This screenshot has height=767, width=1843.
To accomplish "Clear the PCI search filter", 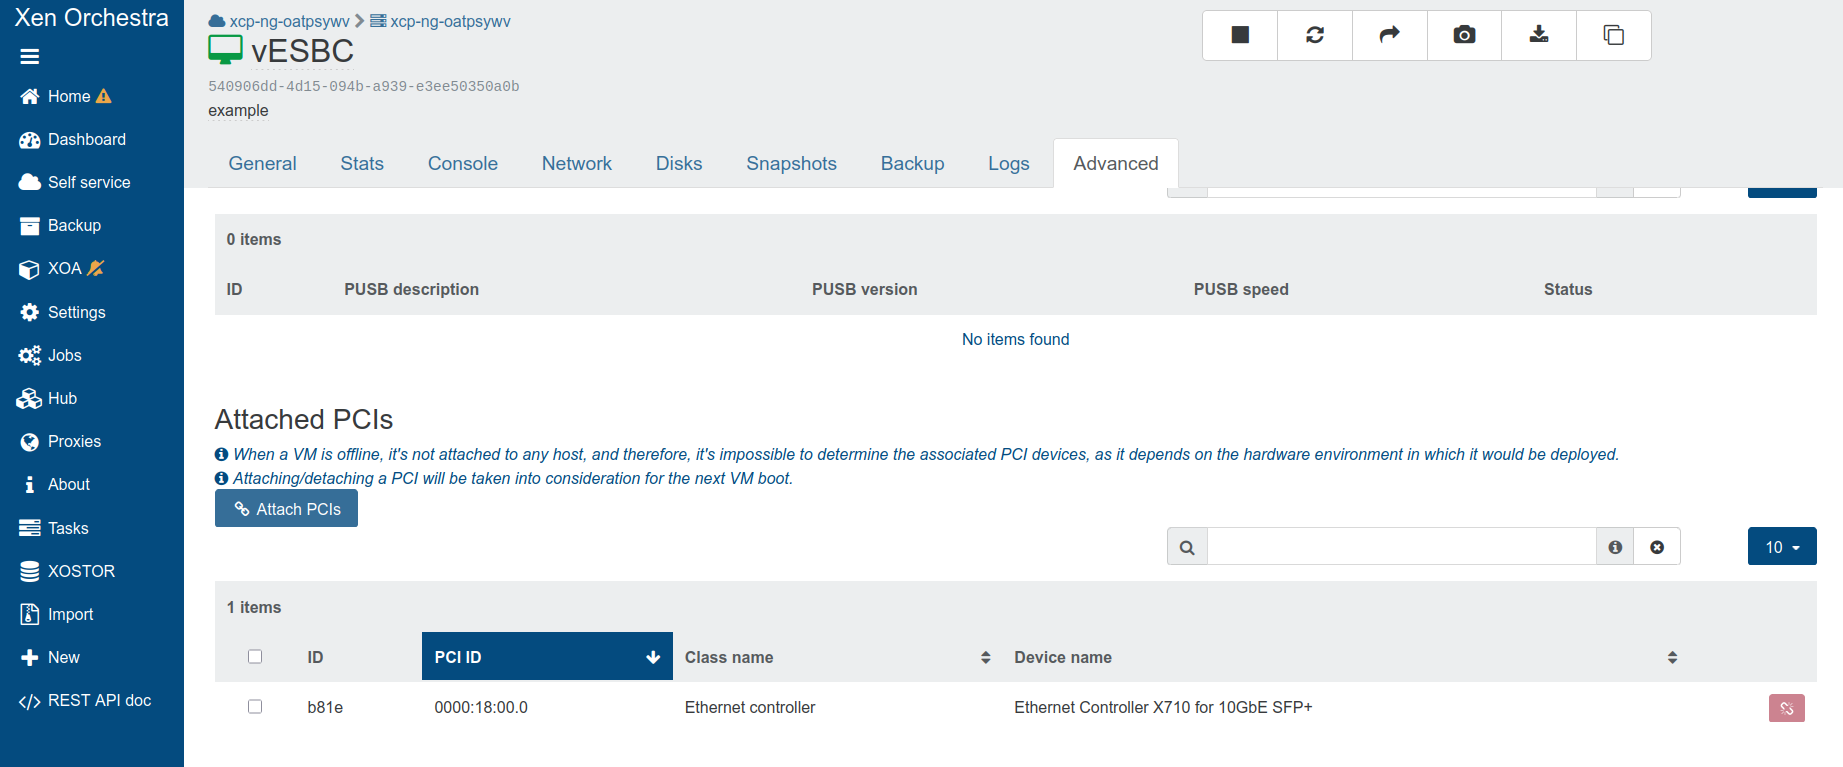I will [x=1657, y=547].
